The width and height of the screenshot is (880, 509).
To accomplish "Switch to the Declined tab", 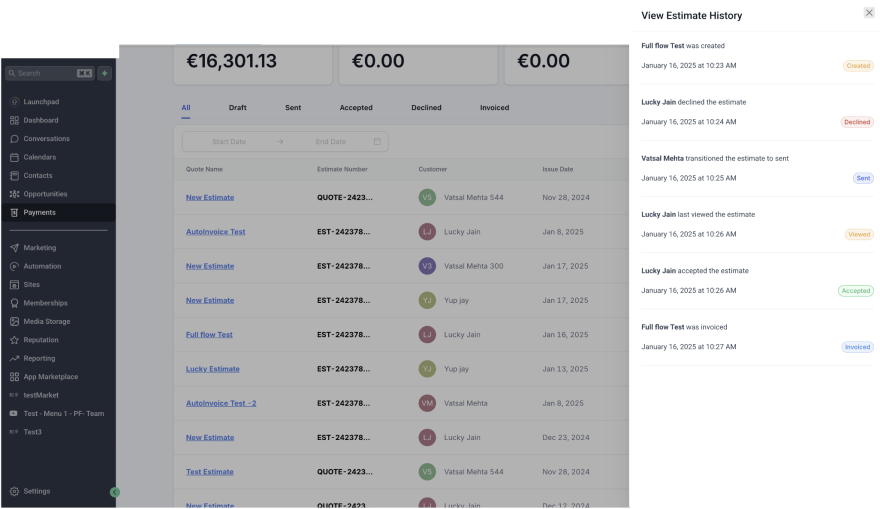I will coord(426,108).
